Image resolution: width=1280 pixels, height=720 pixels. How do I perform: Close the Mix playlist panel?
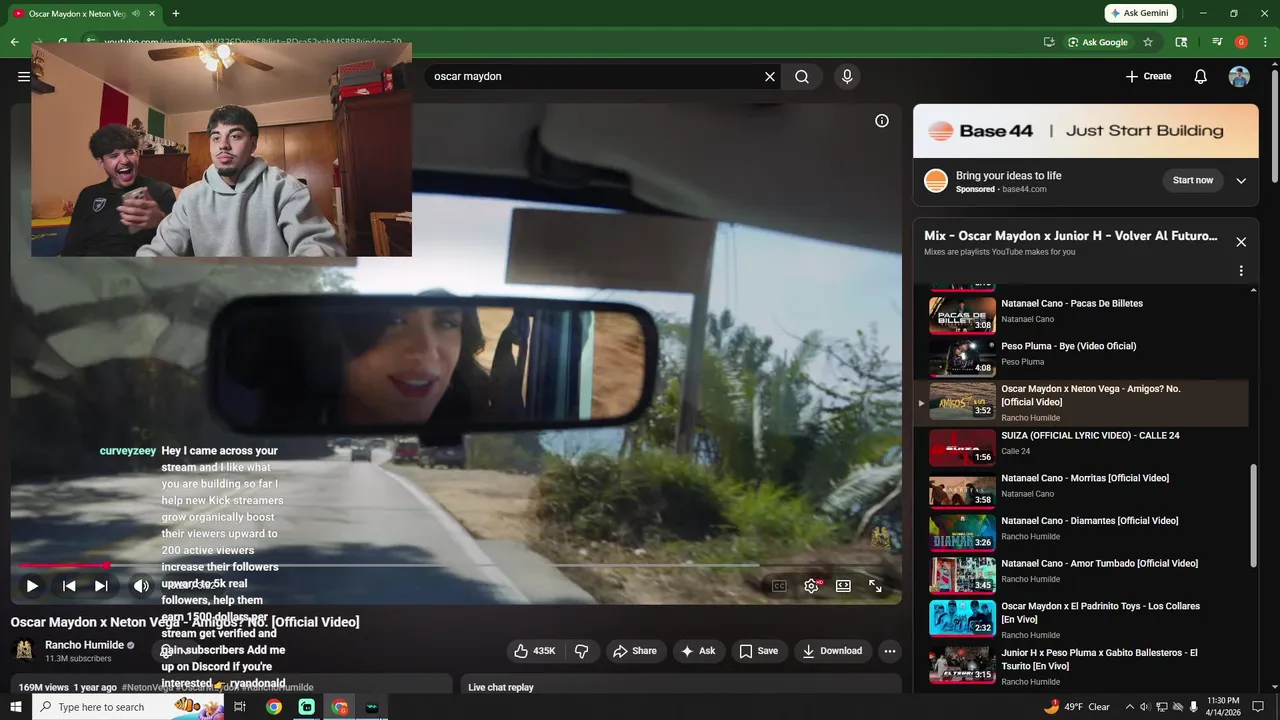[x=1241, y=242]
